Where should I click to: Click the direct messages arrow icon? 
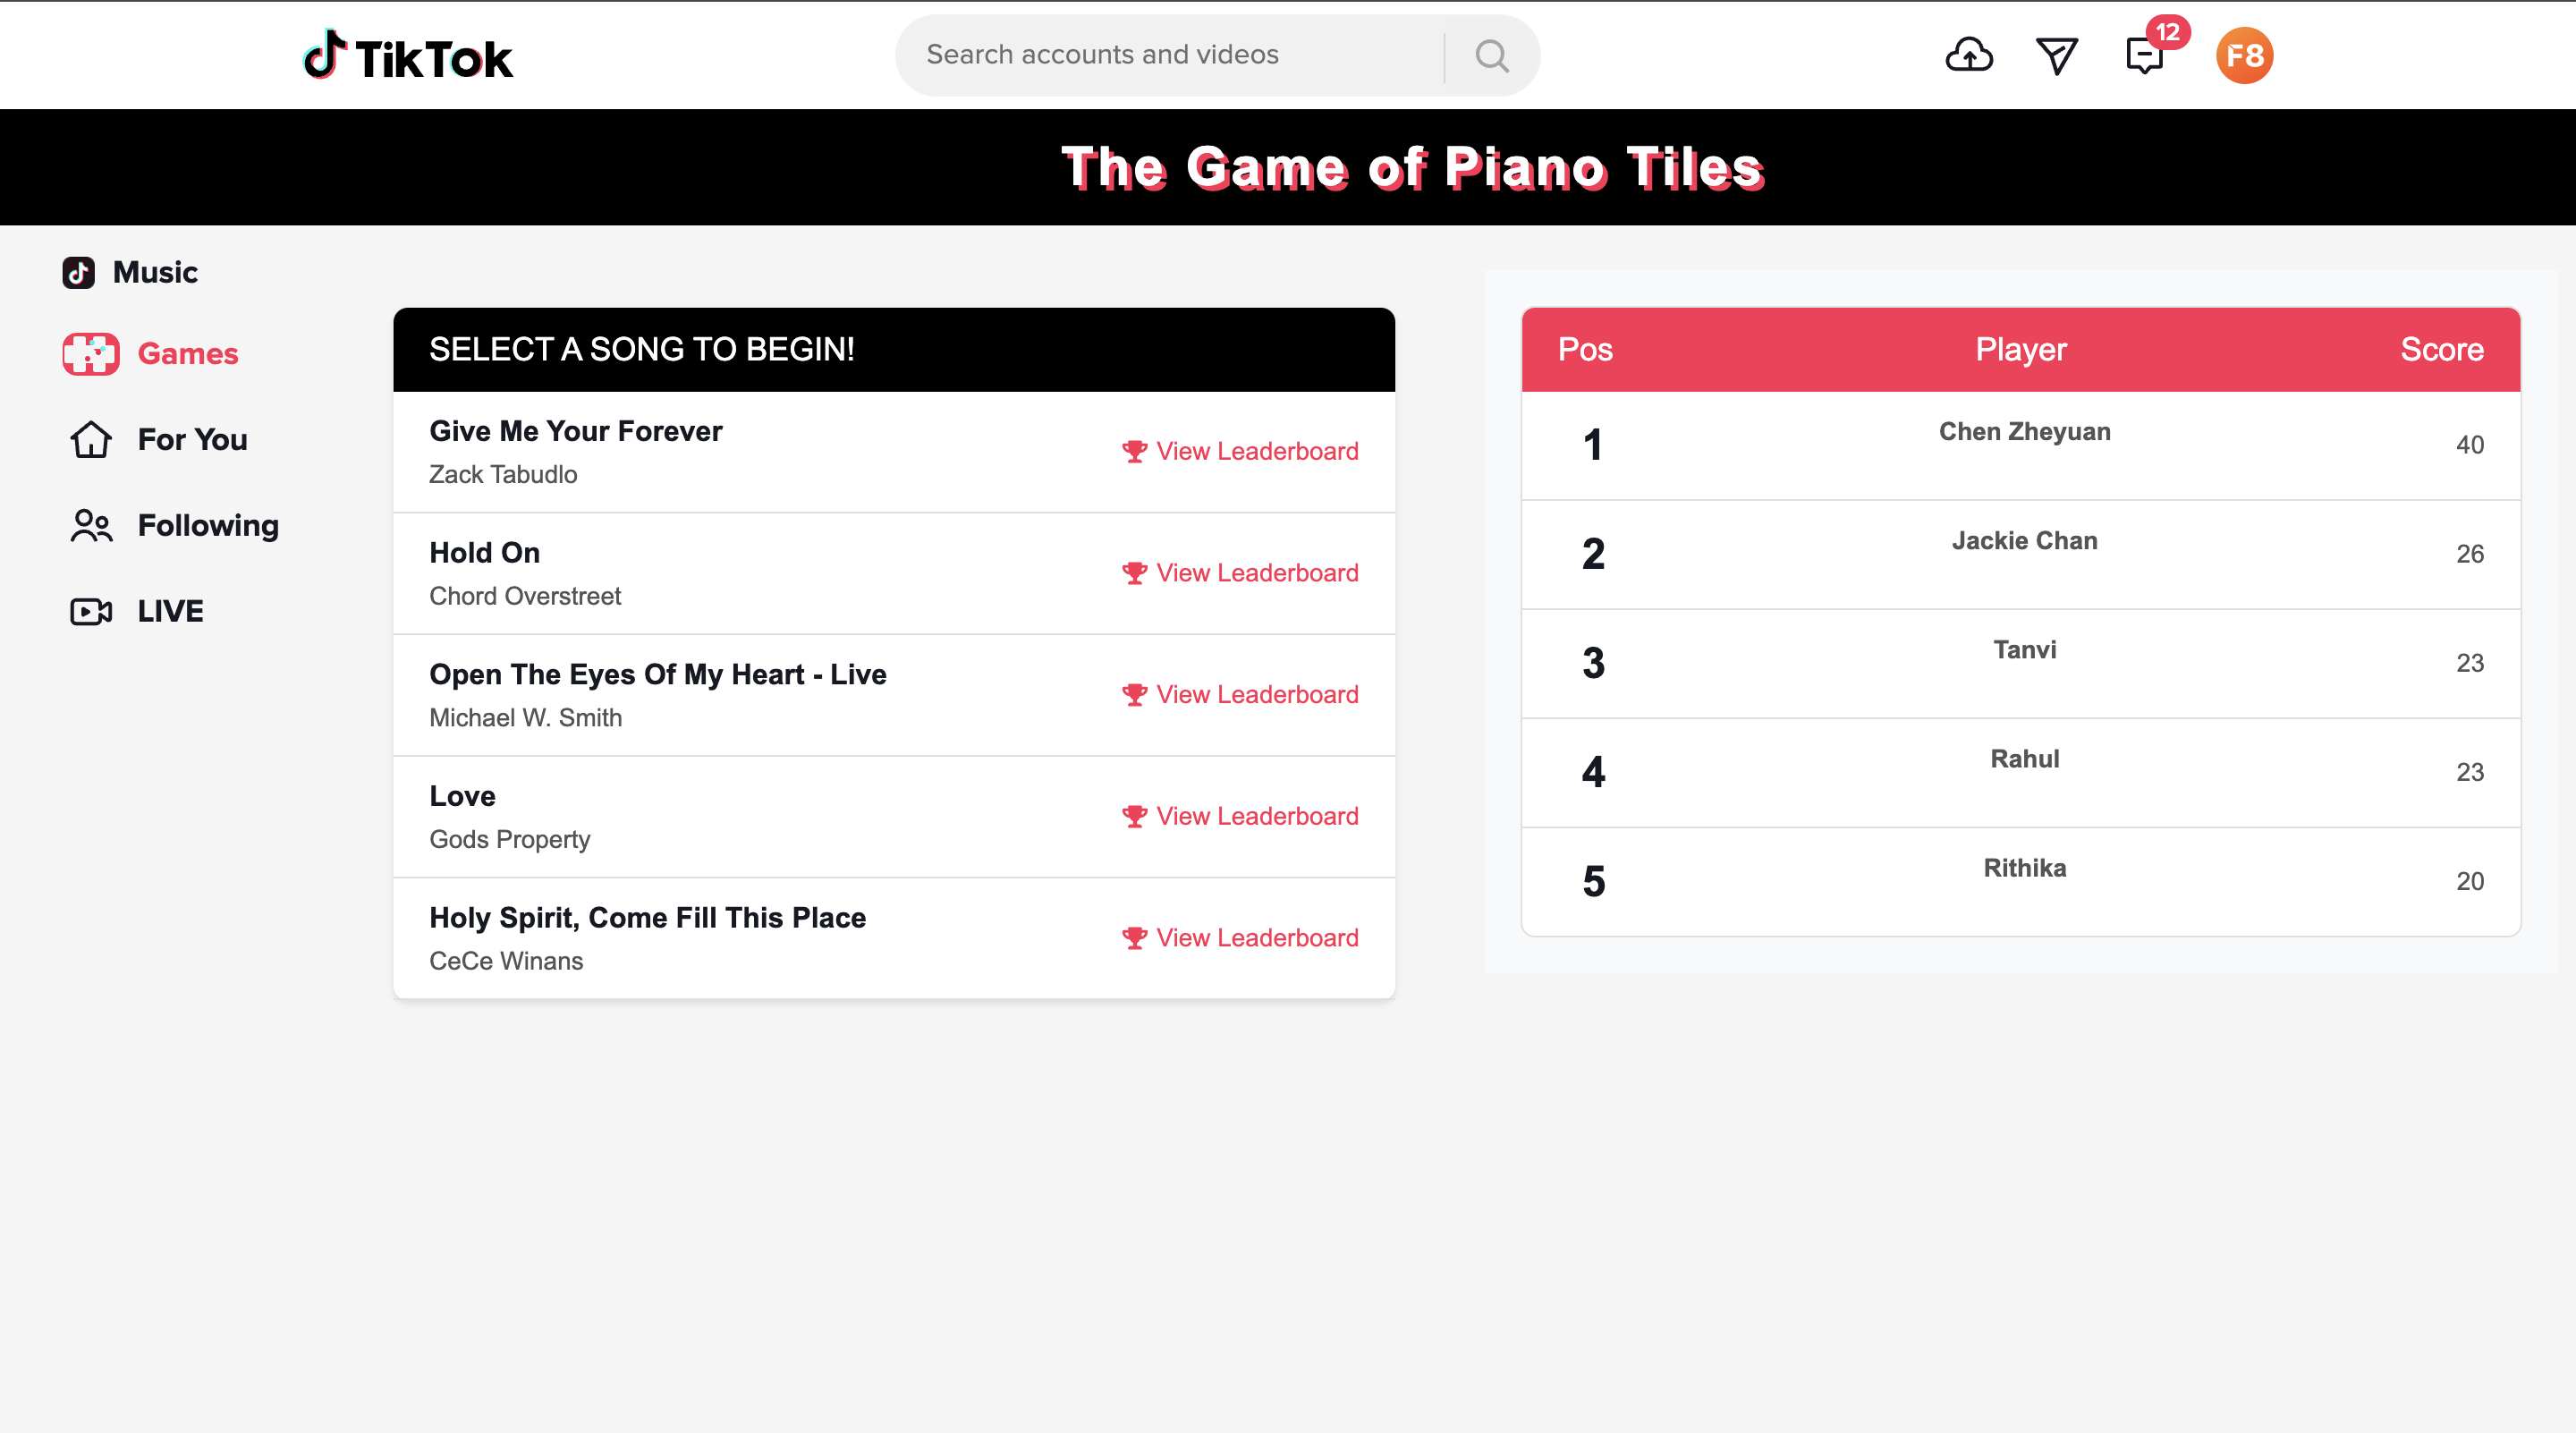click(x=2055, y=55)
